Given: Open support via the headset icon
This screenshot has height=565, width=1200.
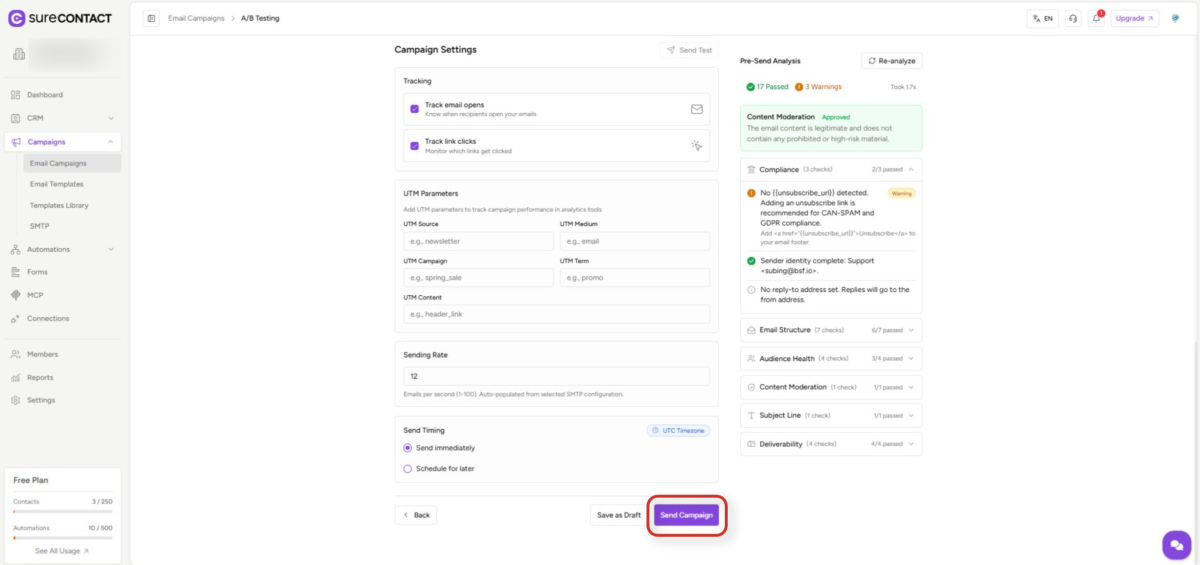Looking at the screenshot, I should [1073, 18].
